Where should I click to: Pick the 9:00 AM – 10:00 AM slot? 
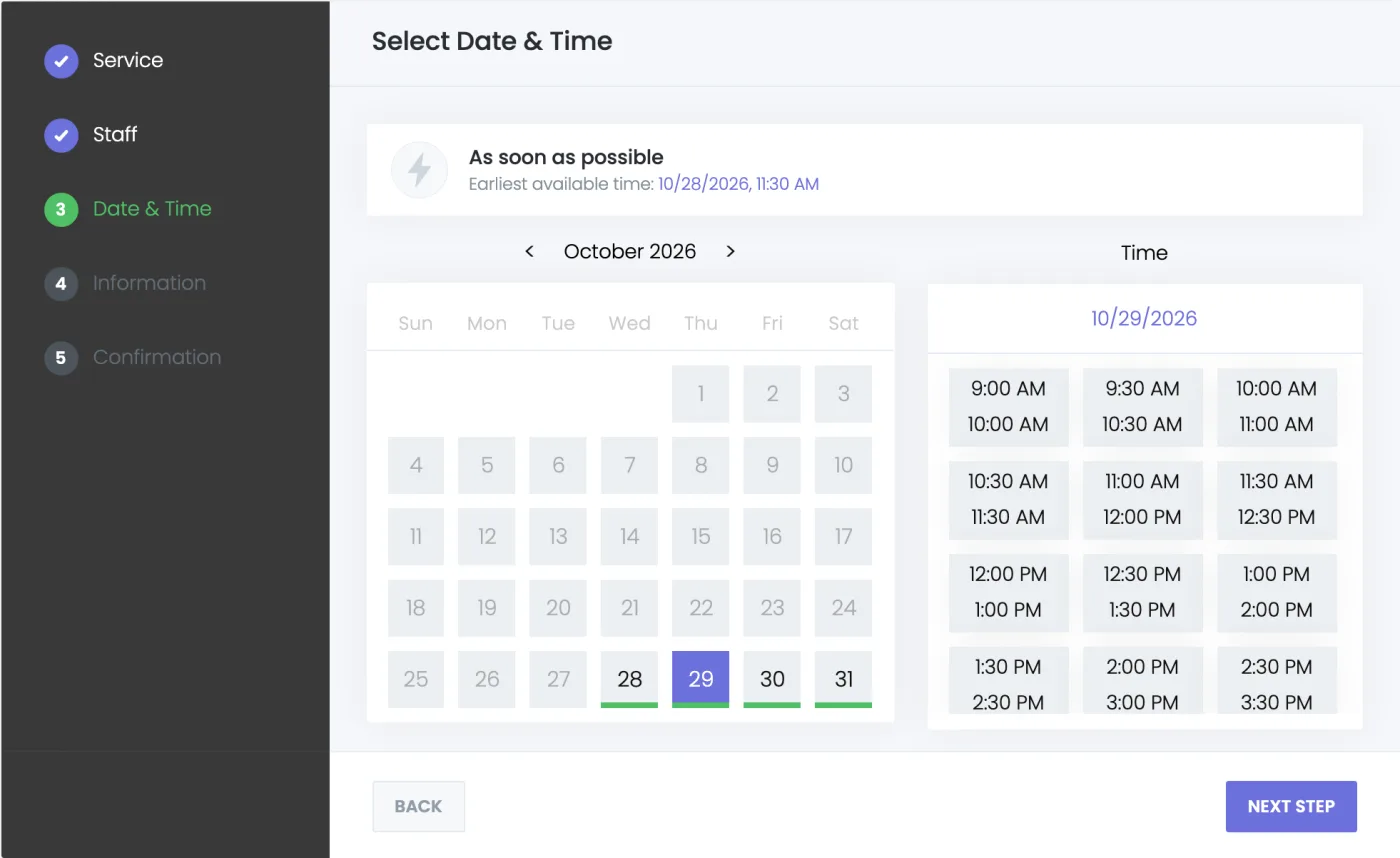pyautogui.click(x=1008, y=407)
